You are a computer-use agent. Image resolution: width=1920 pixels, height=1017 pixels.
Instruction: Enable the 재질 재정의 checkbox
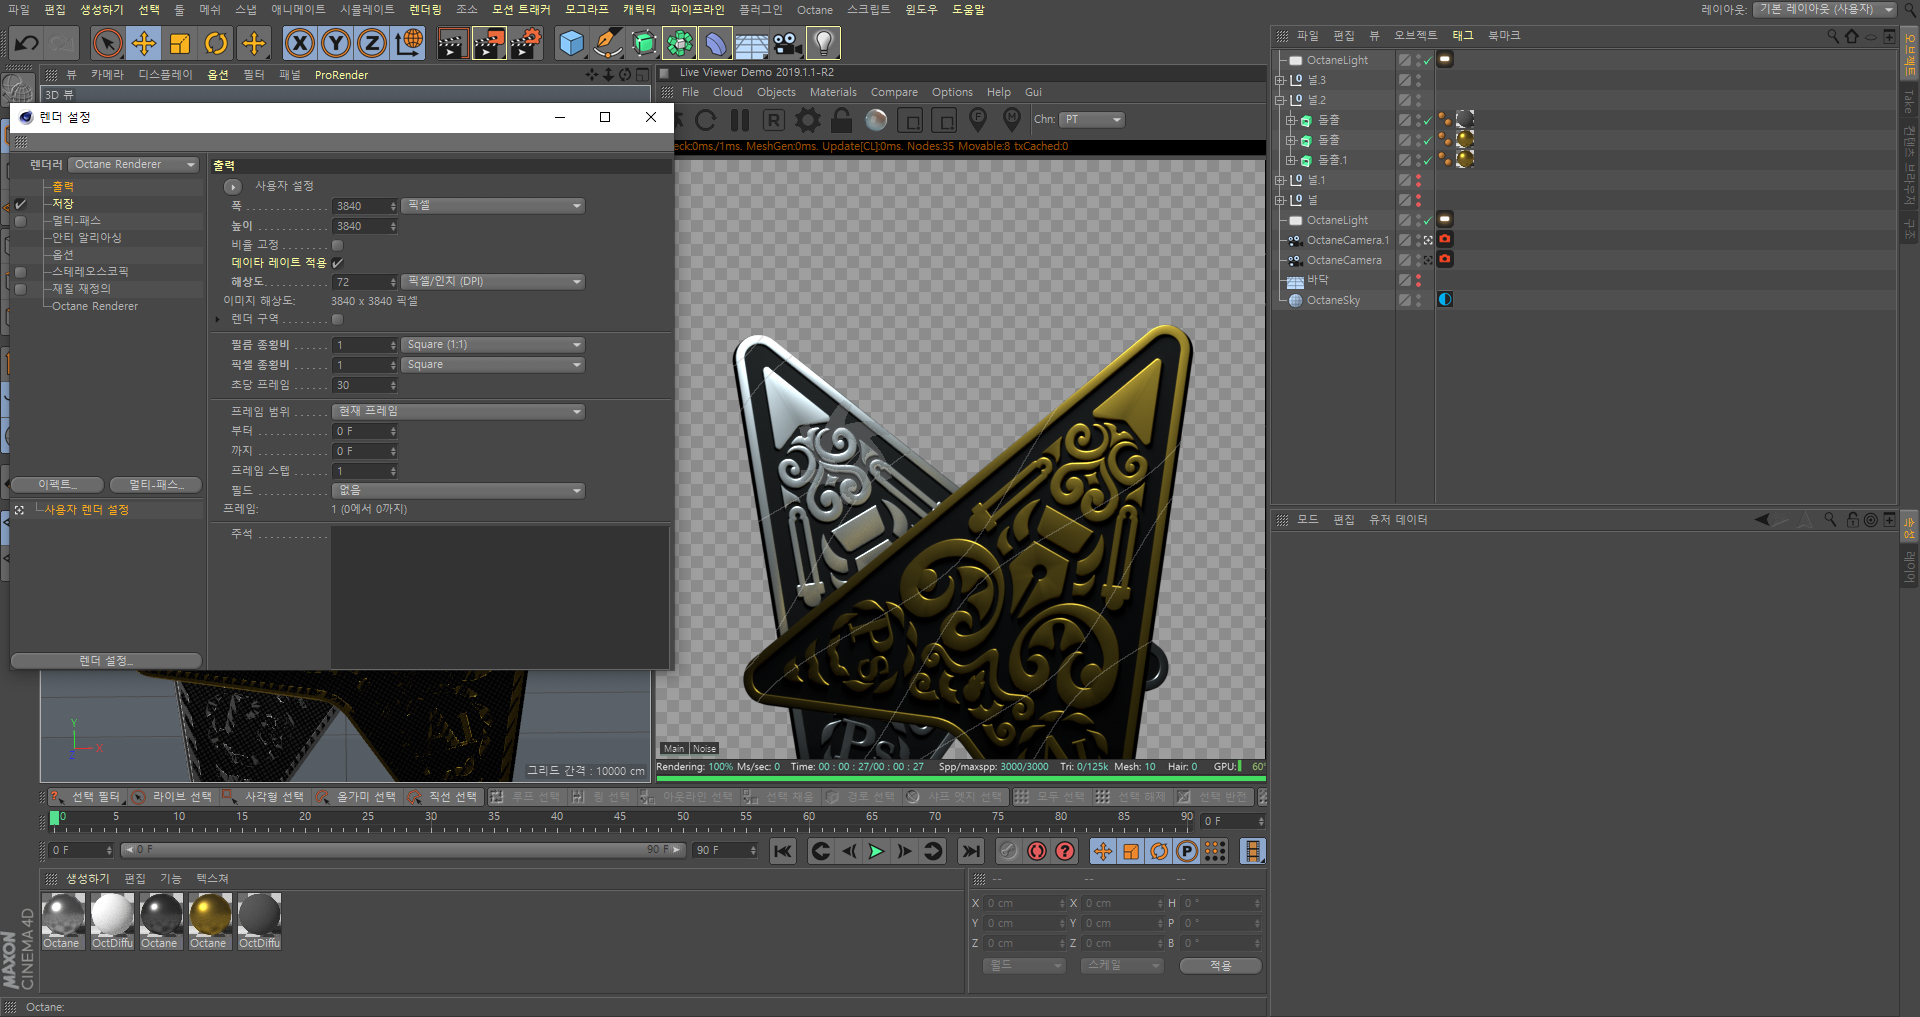pyautogui.click(x=20, y=289)
